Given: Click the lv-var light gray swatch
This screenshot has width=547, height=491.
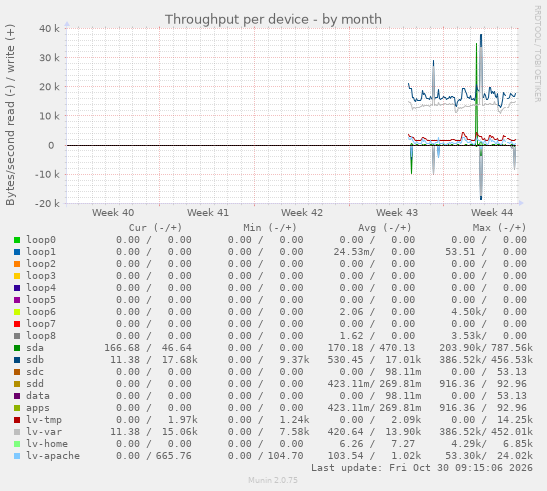Looking at the screenshot, I should coord(17,432).
